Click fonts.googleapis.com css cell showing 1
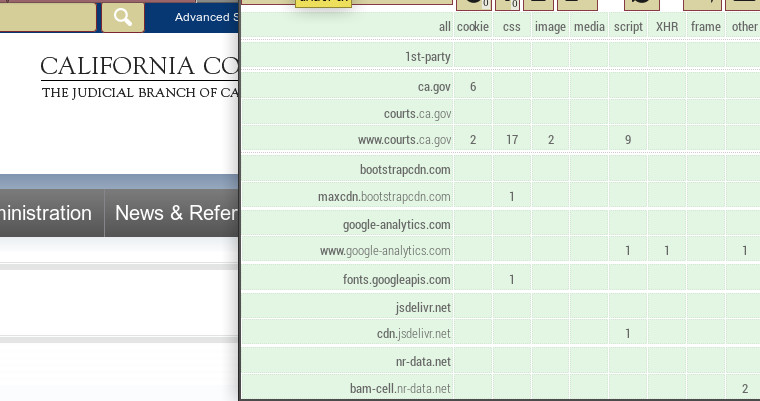The width and height of the screenshot is (760, 401). pos(512,279)
